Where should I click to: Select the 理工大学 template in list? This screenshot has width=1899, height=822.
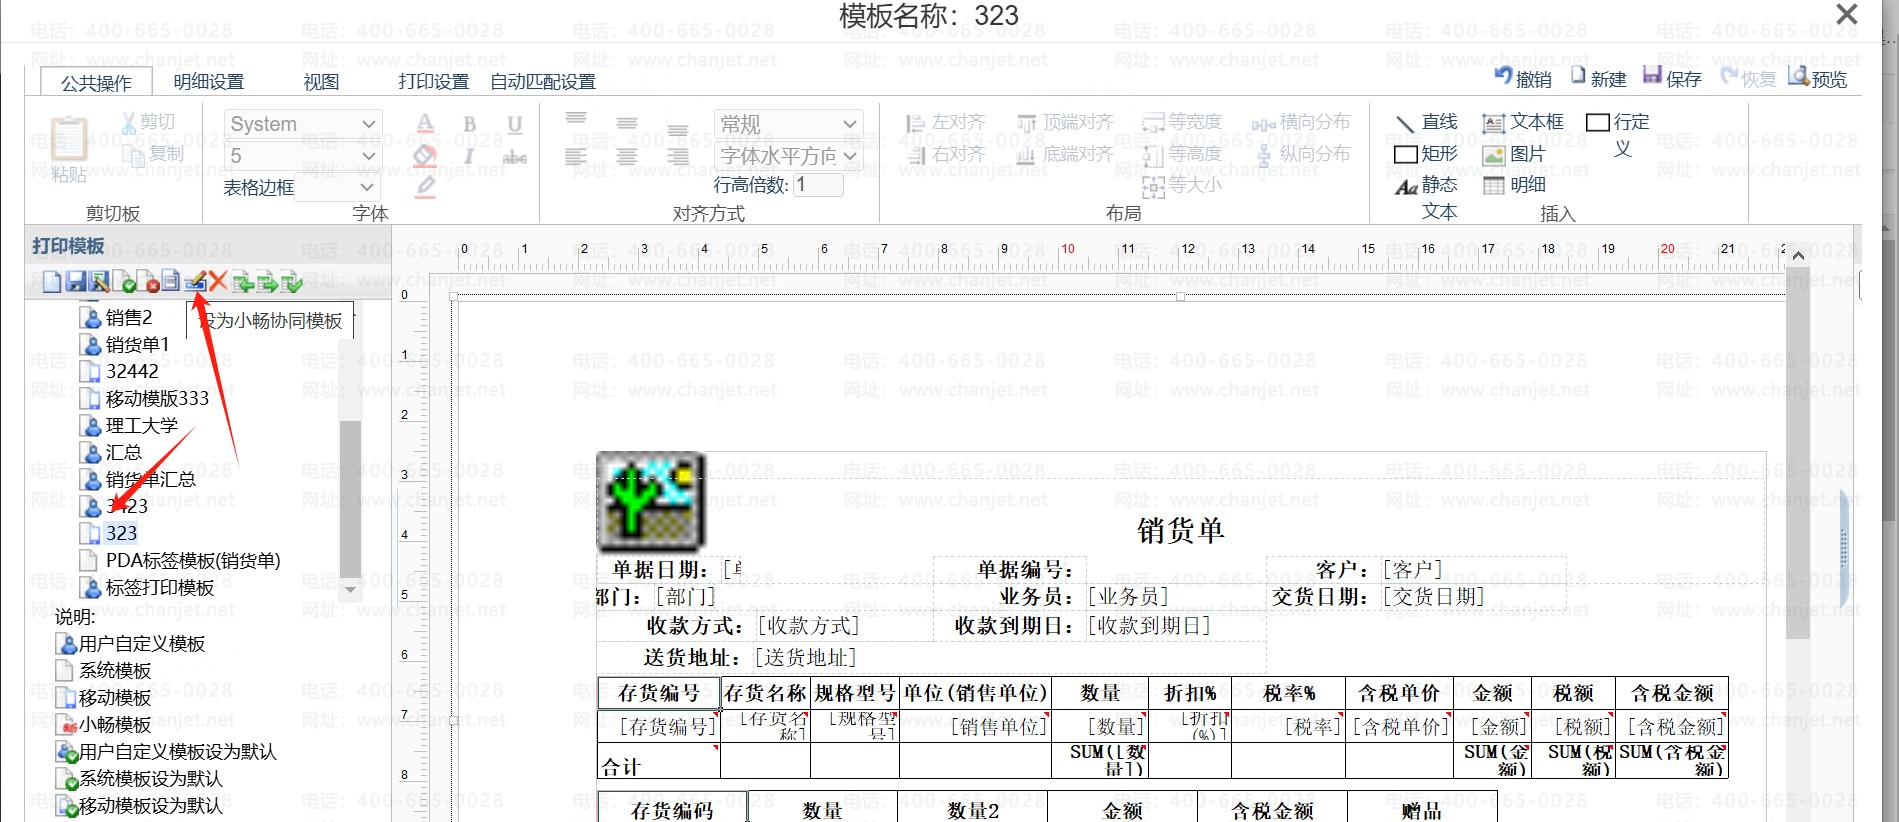click(x=141, y=426)
